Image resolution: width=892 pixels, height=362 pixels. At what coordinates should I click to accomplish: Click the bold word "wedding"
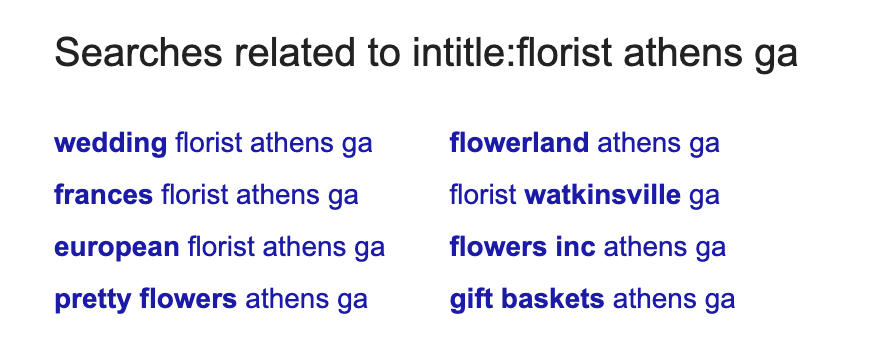(110, 143)
